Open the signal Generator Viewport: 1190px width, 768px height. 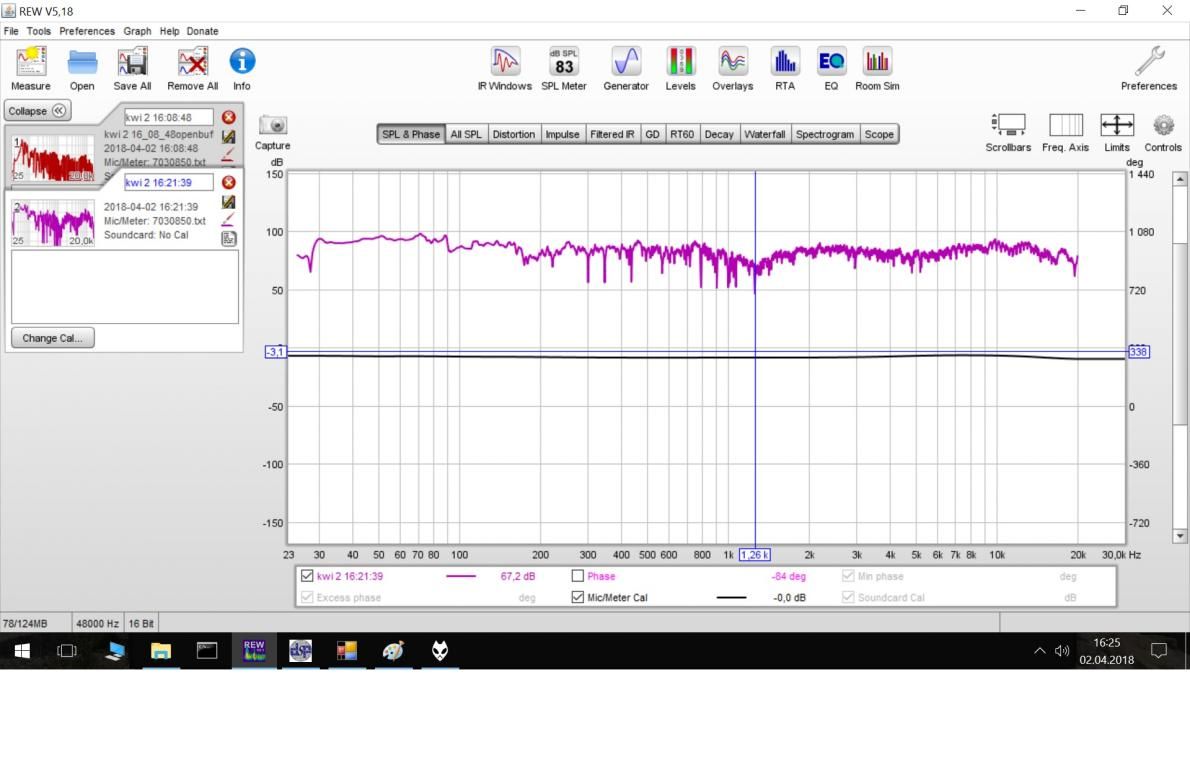point(626,68)
